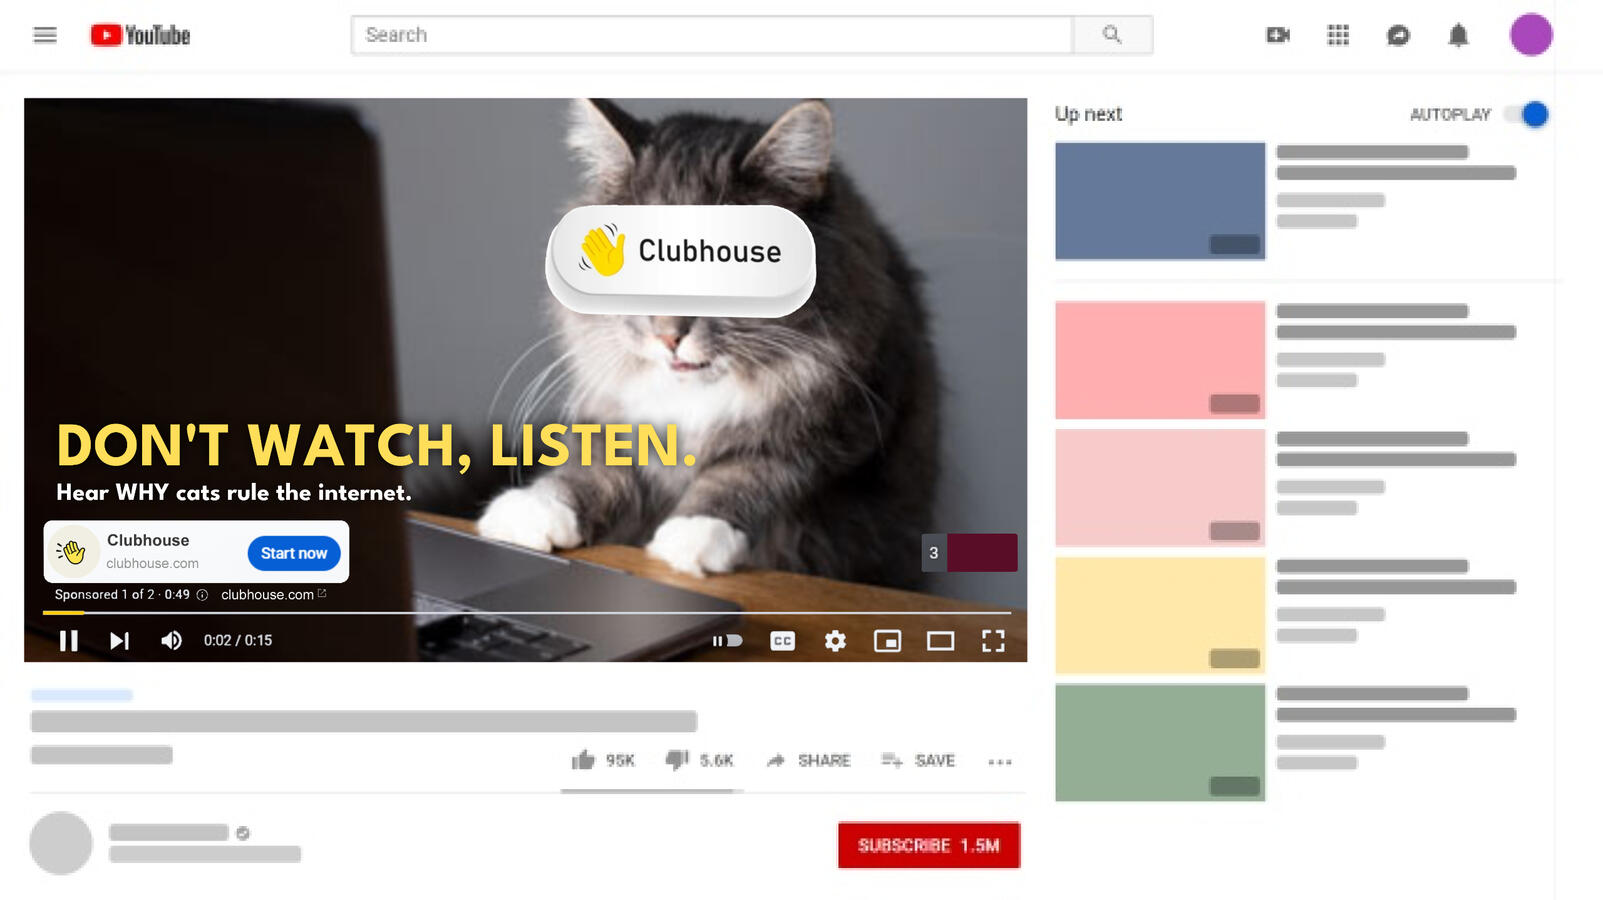Toggle the player autoplay pause switch
The height and width of the screenshot is (900, 1603).
727,641
